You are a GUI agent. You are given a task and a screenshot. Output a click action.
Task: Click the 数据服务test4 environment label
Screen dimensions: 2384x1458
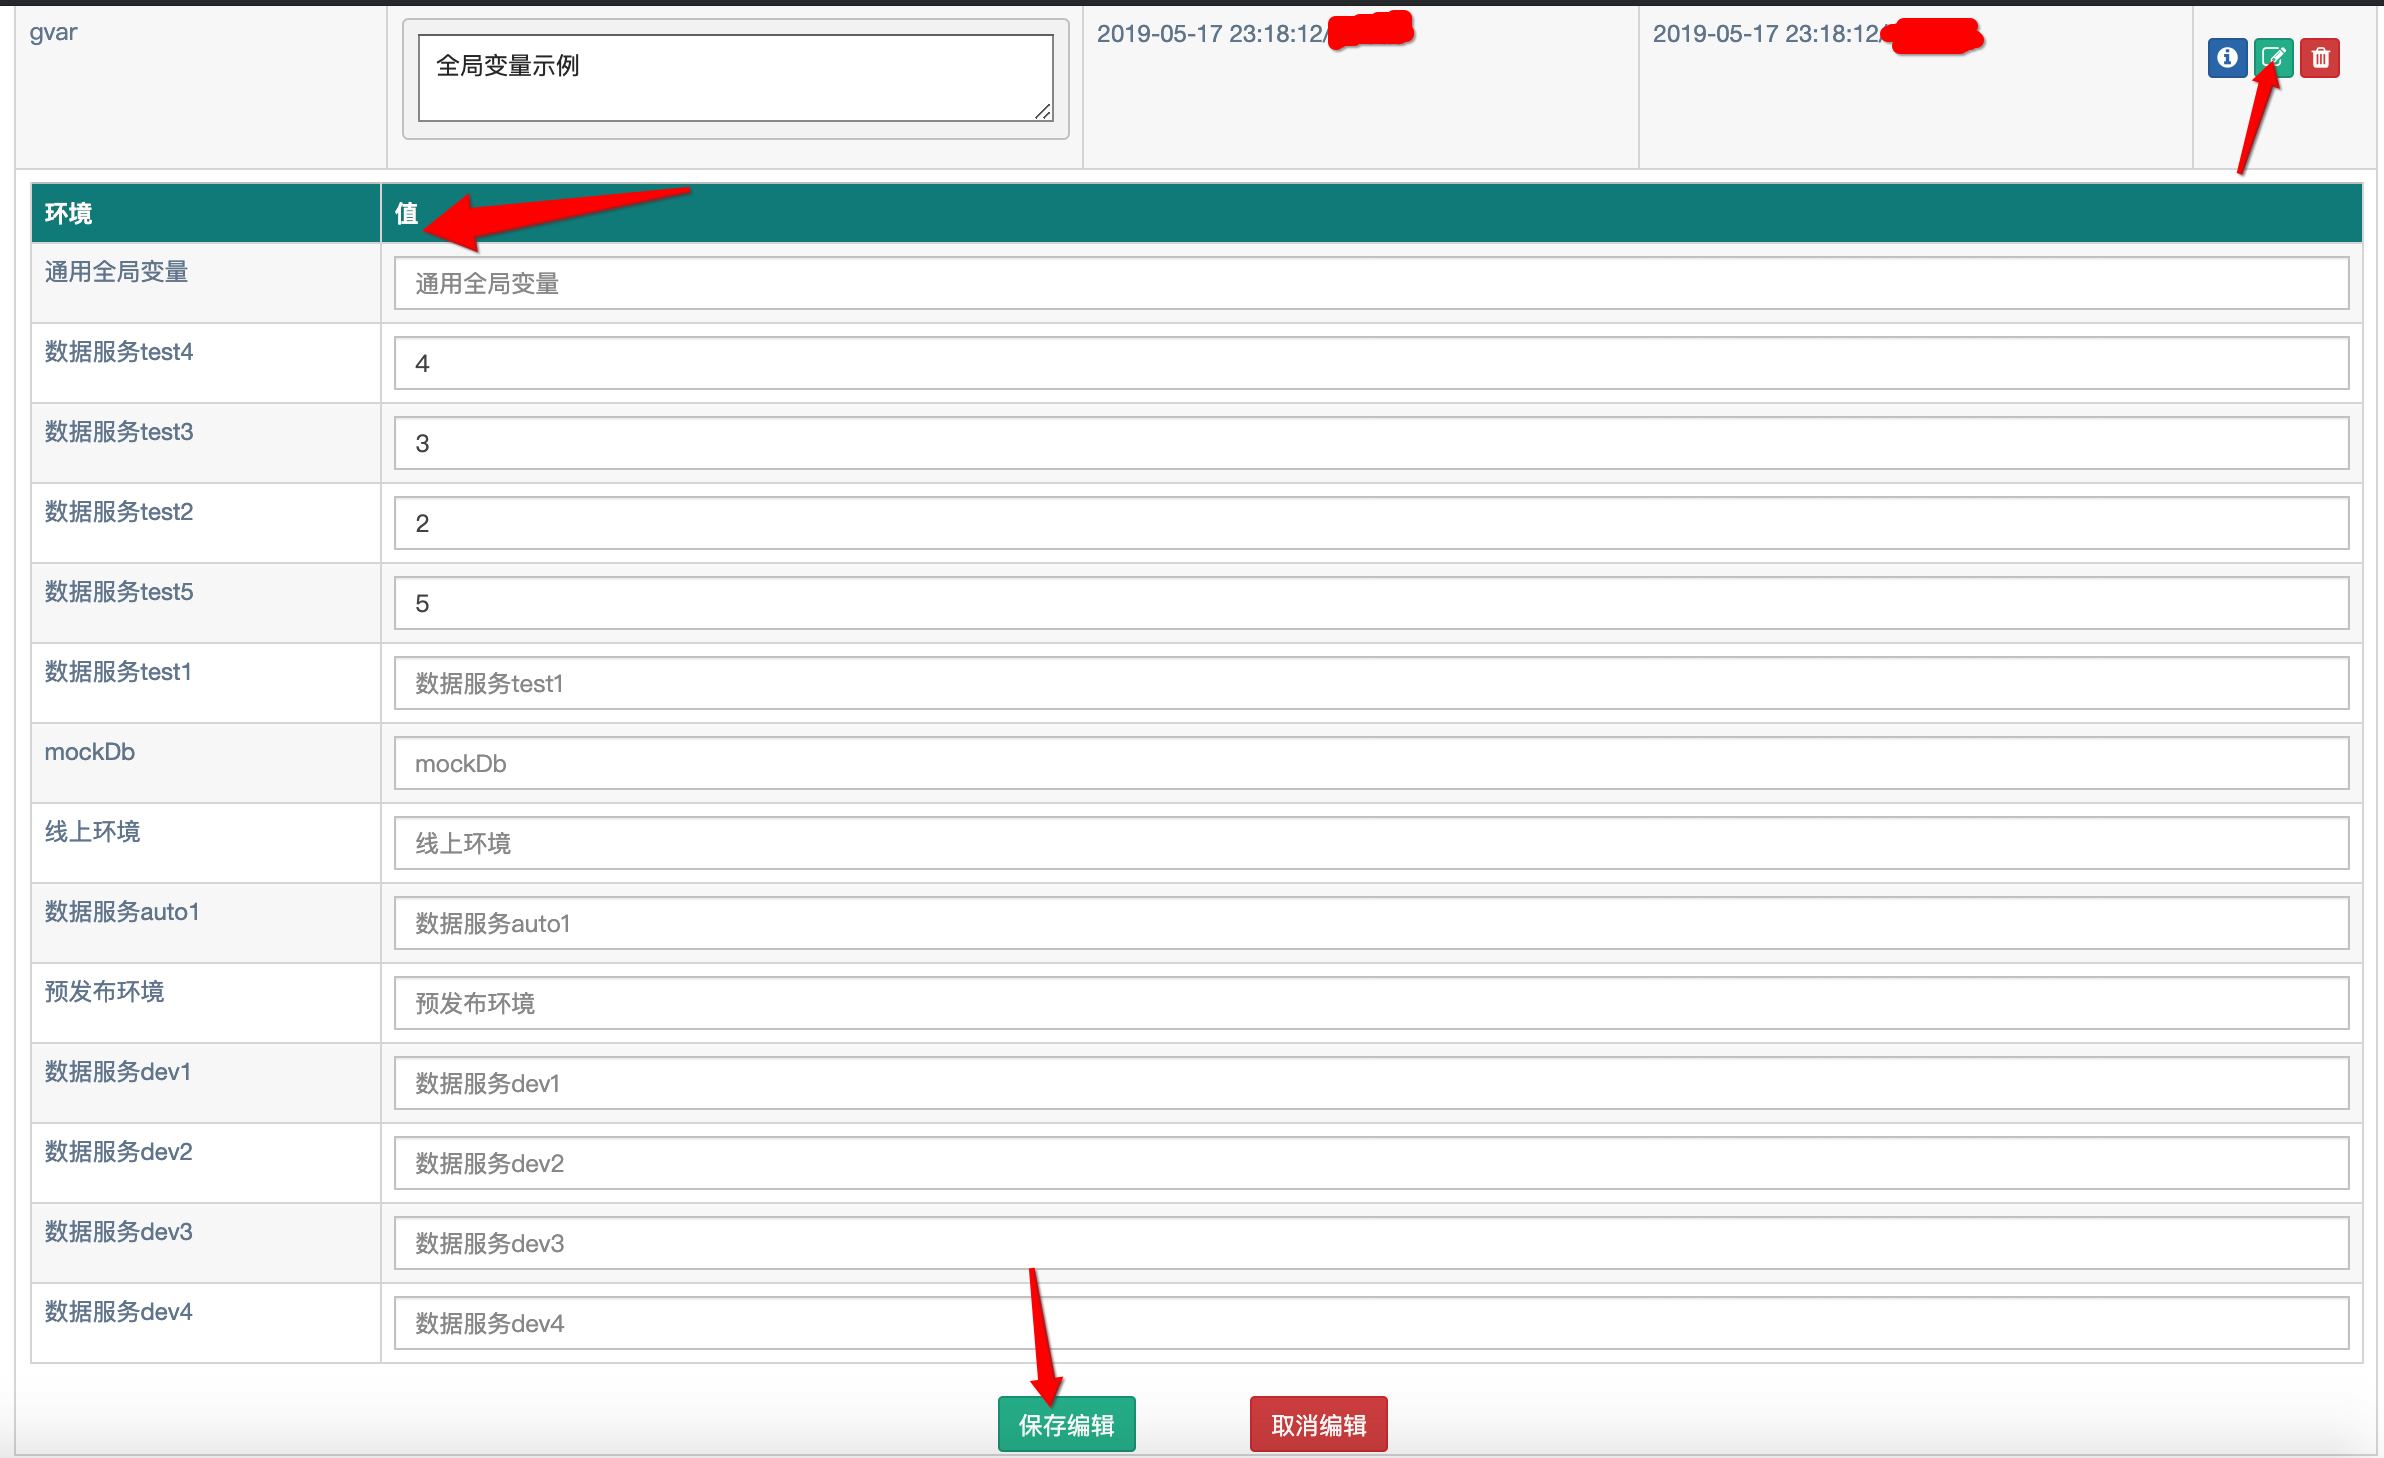(x=118, y=351)
